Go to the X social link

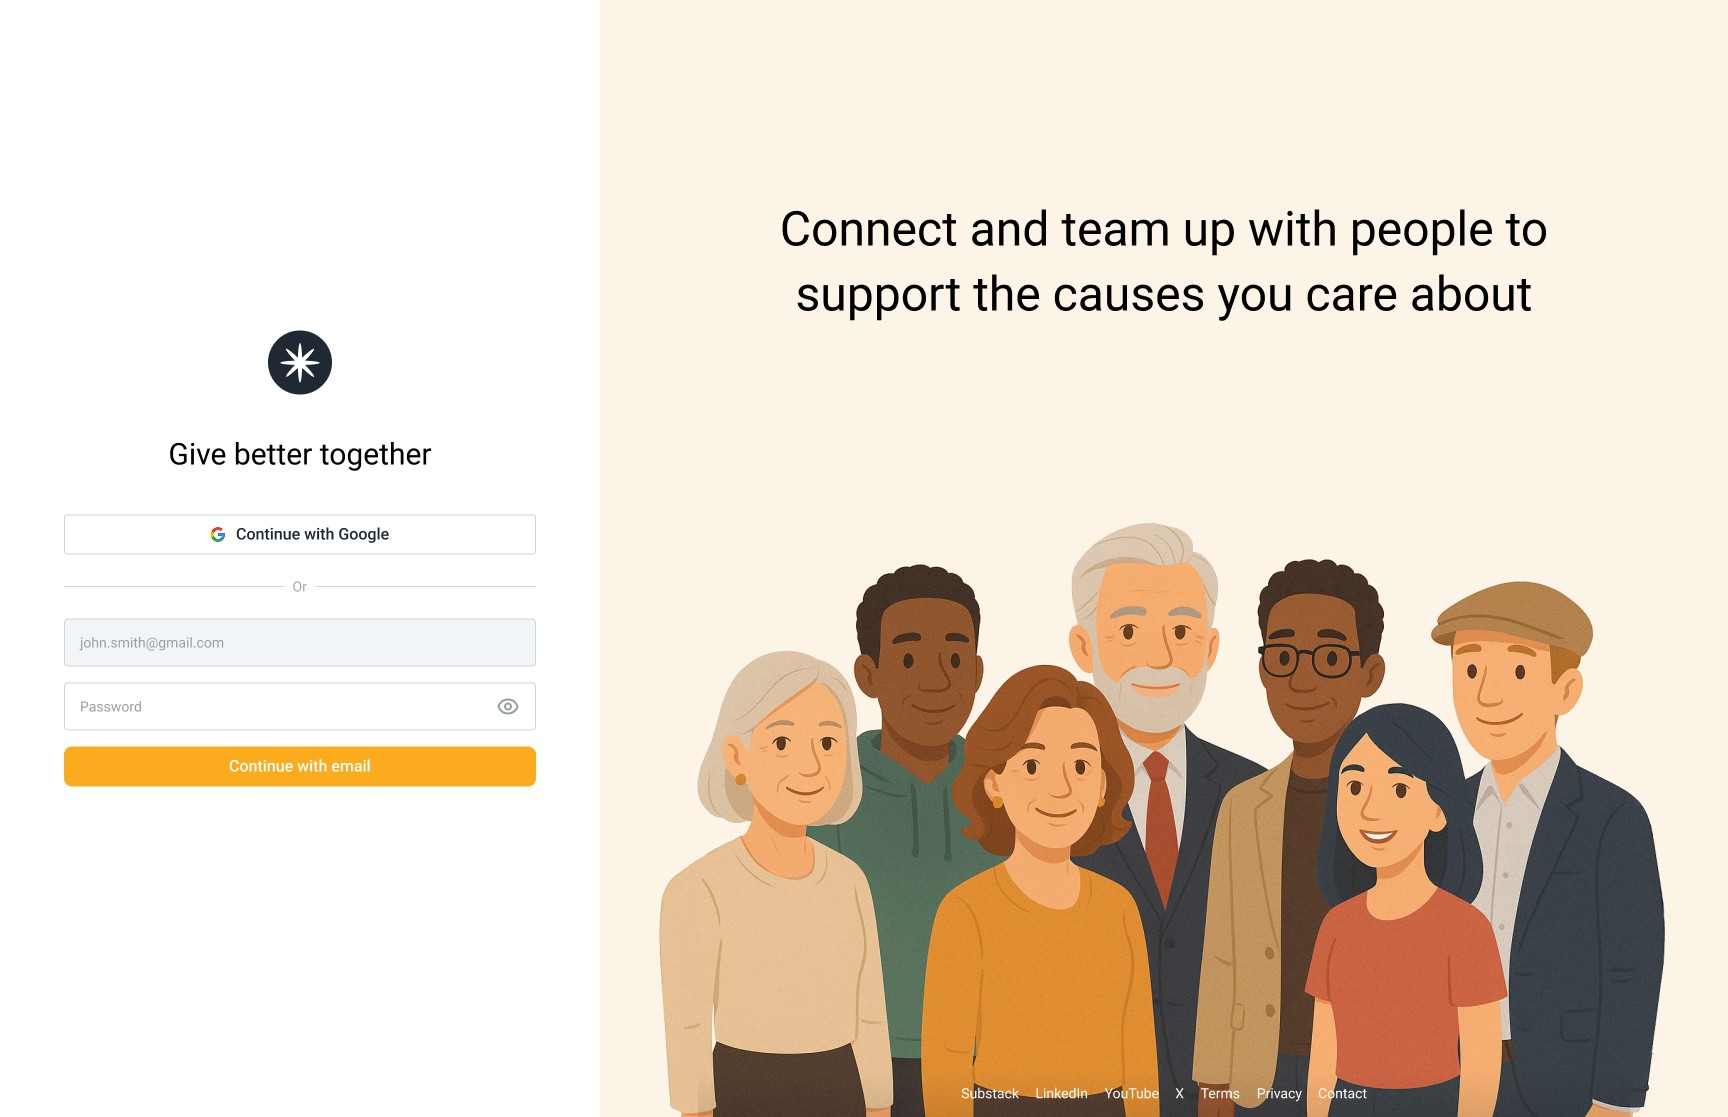pos(1180,1094)
